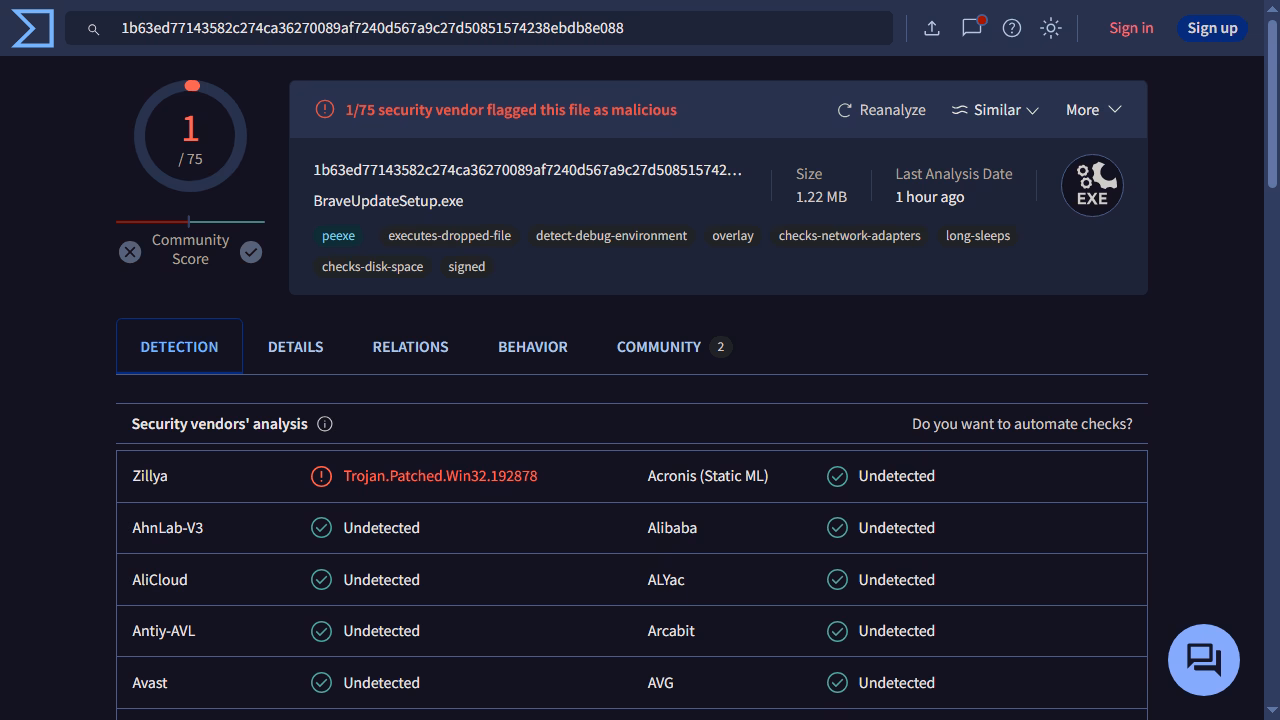Click Trojan.Patched.Win32.192878 detection text

(440, 476)
